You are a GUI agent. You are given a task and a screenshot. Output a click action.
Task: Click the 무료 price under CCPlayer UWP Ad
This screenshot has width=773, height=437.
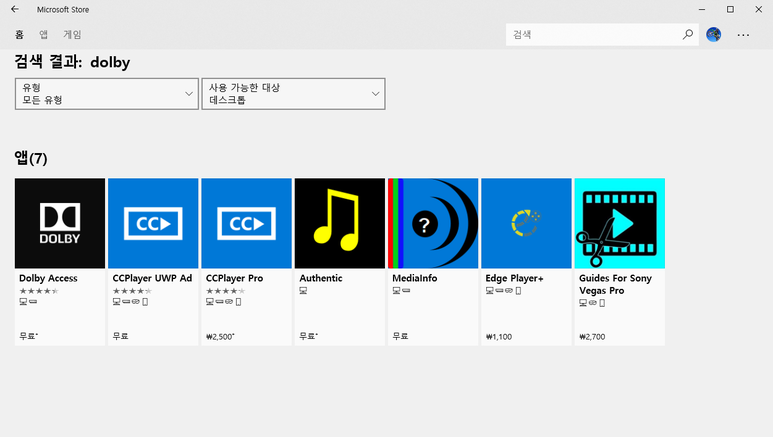(120, 336)
